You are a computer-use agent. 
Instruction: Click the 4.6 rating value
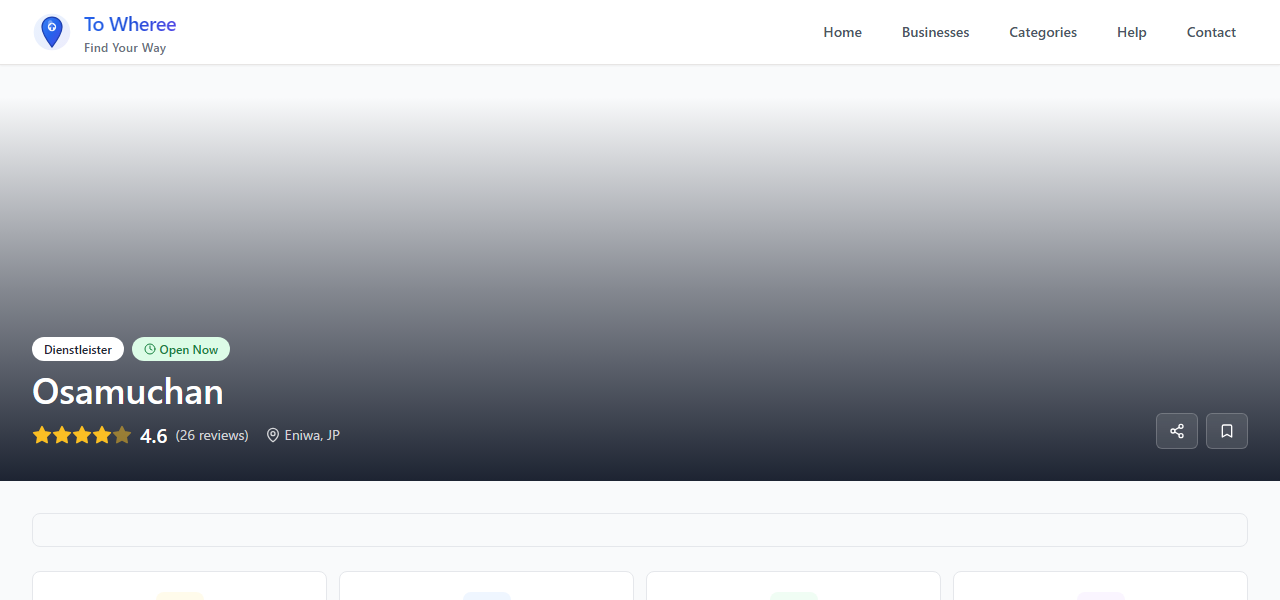tap(154, 436)
